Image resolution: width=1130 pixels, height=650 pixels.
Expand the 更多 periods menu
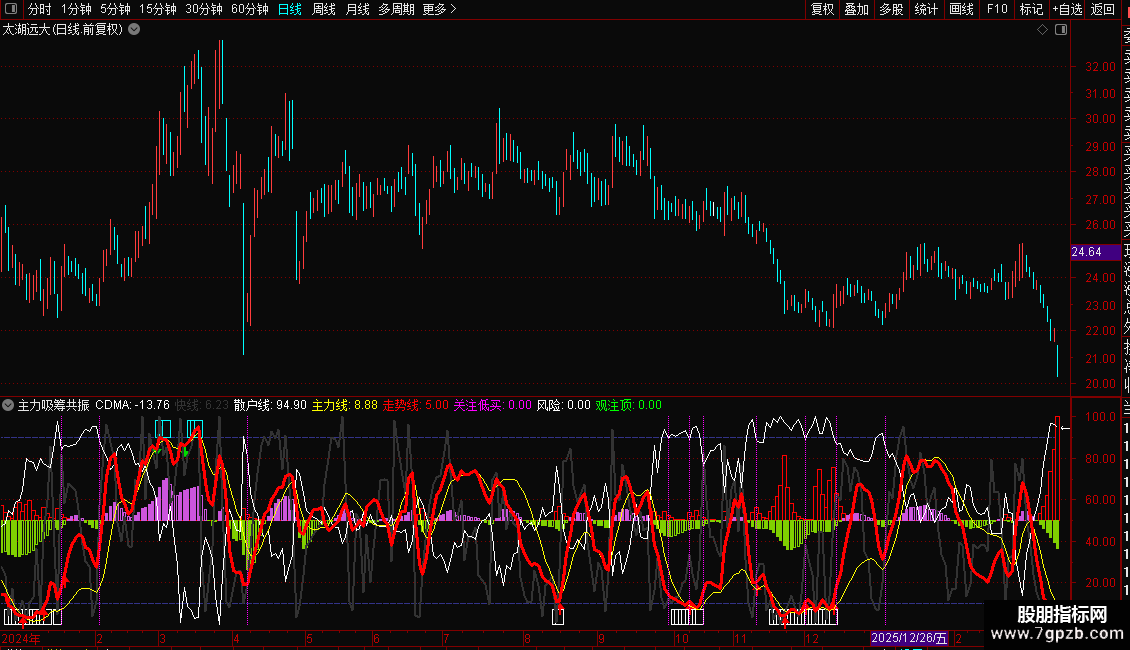click(x=439, y=9)
